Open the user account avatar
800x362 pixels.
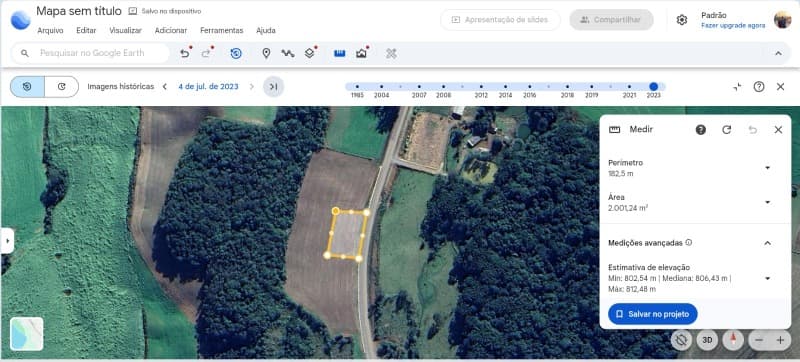(x=782, y=20)
